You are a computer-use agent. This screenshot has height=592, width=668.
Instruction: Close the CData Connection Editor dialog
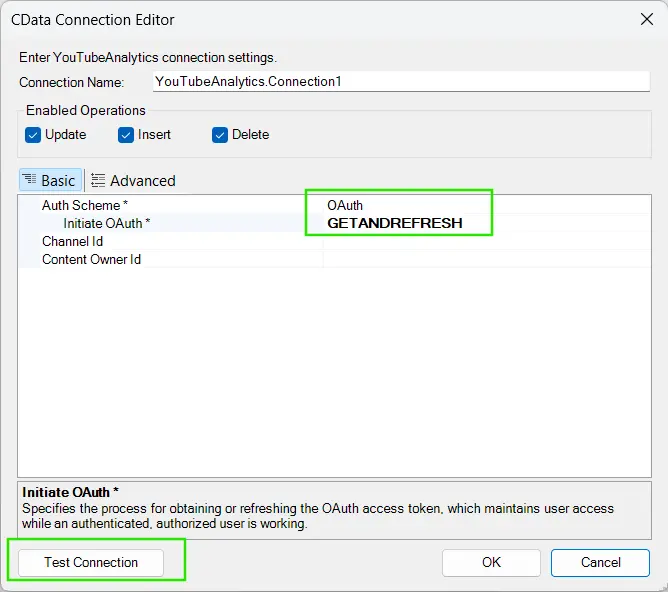(645, 17)
